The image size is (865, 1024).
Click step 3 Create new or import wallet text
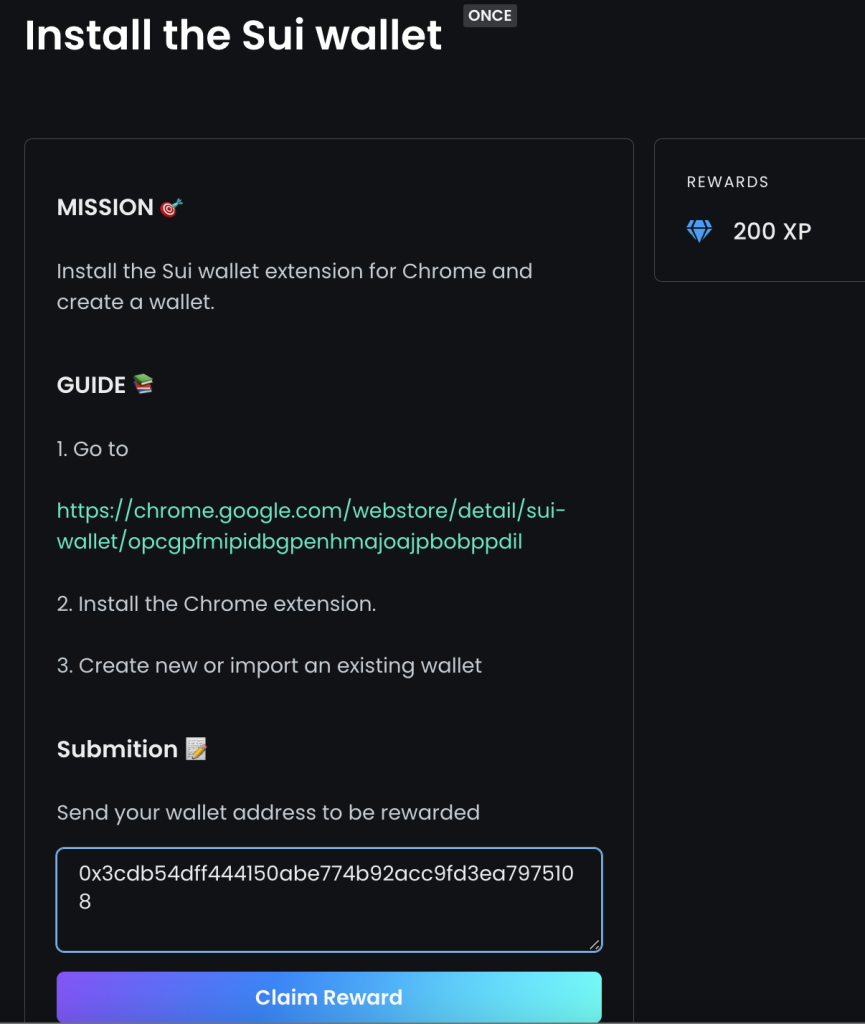(269, 665)
